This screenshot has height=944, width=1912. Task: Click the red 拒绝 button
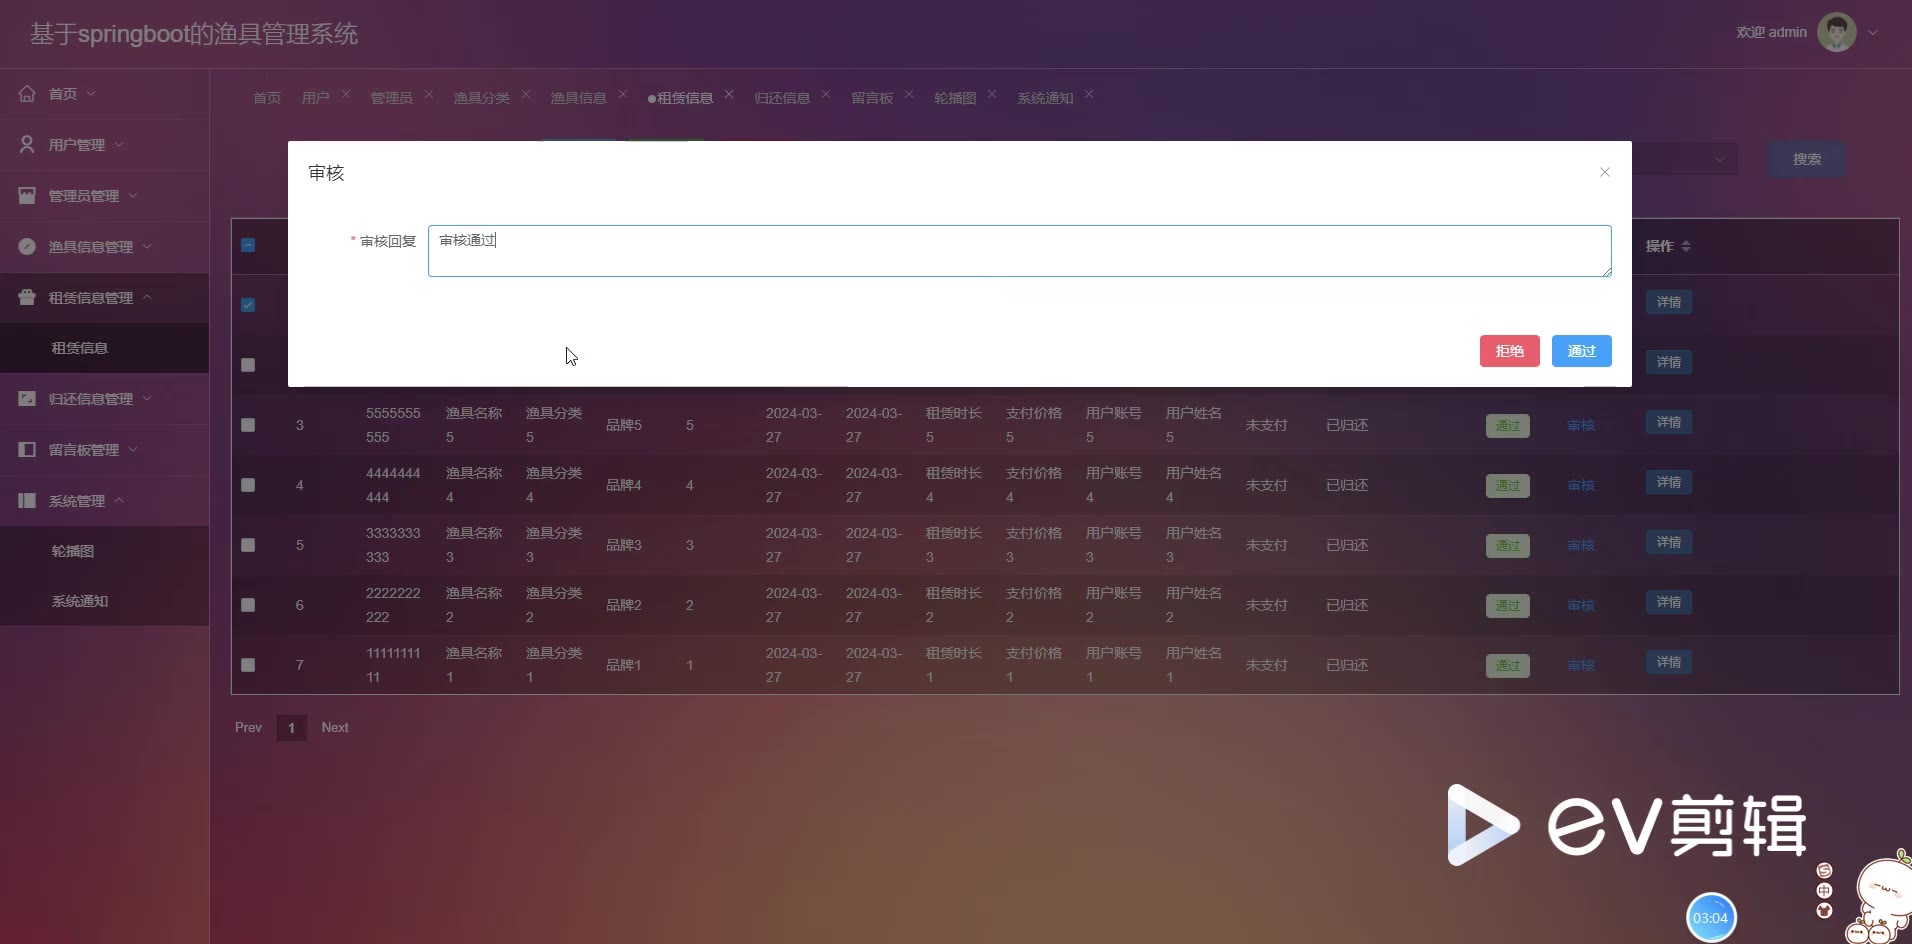pos(1509,351)
